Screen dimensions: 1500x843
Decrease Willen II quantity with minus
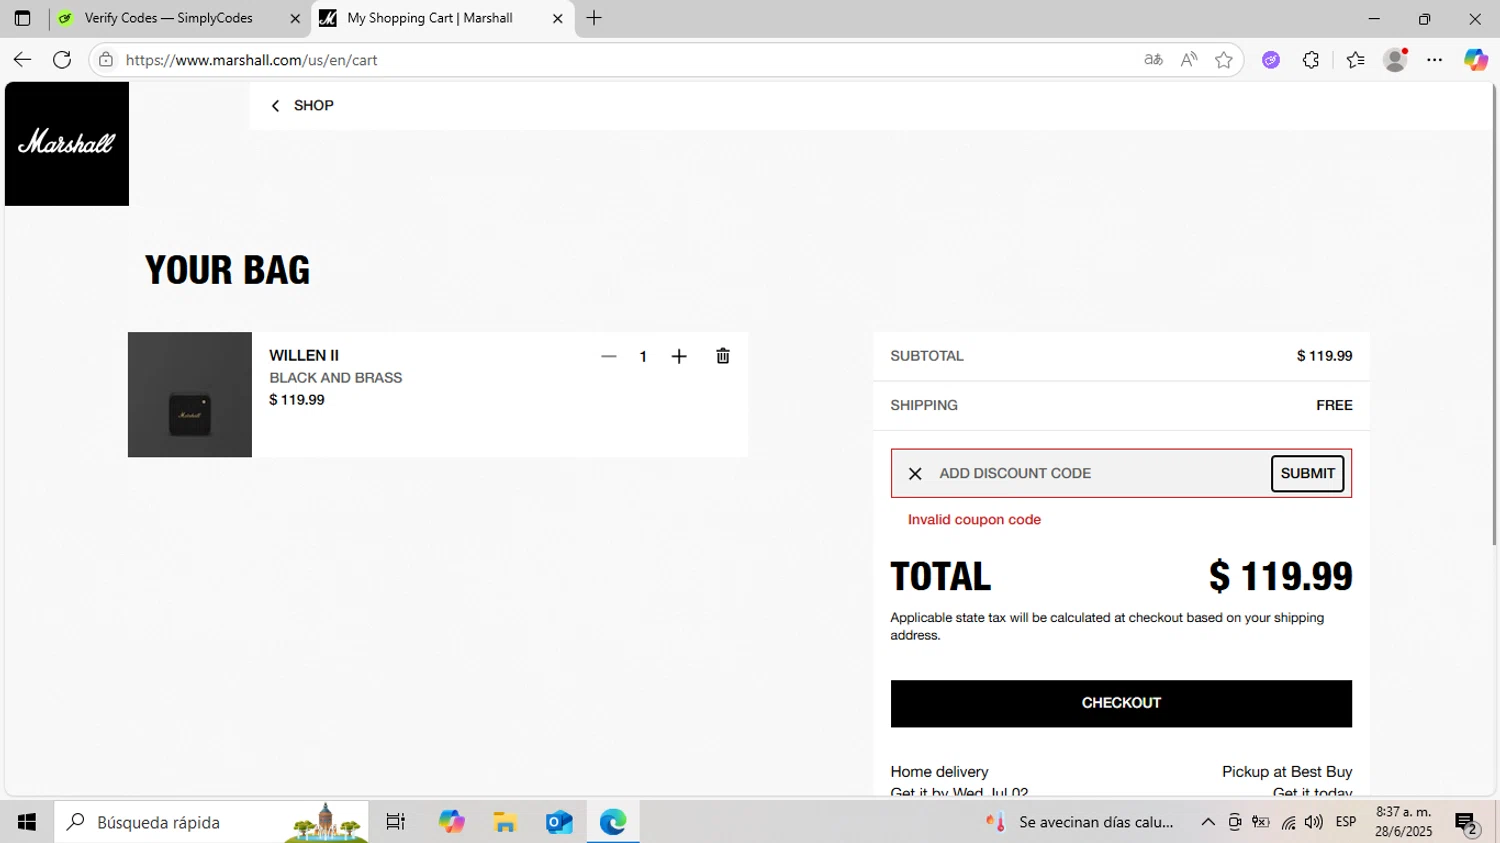tap(608, 356)
